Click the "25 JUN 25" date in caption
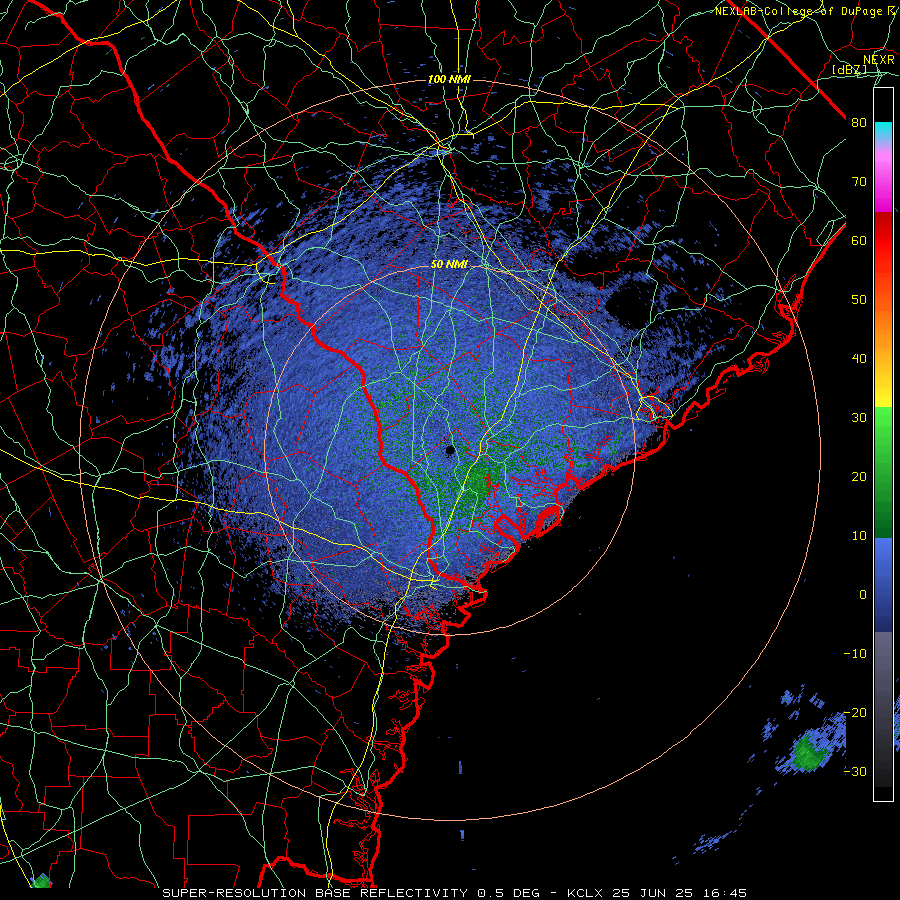This screenshot has height=900, width=900. coord(653,893)
